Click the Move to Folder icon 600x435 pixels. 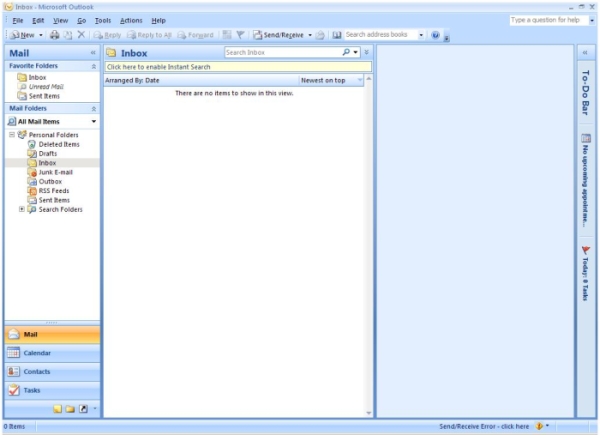(68, 35)
